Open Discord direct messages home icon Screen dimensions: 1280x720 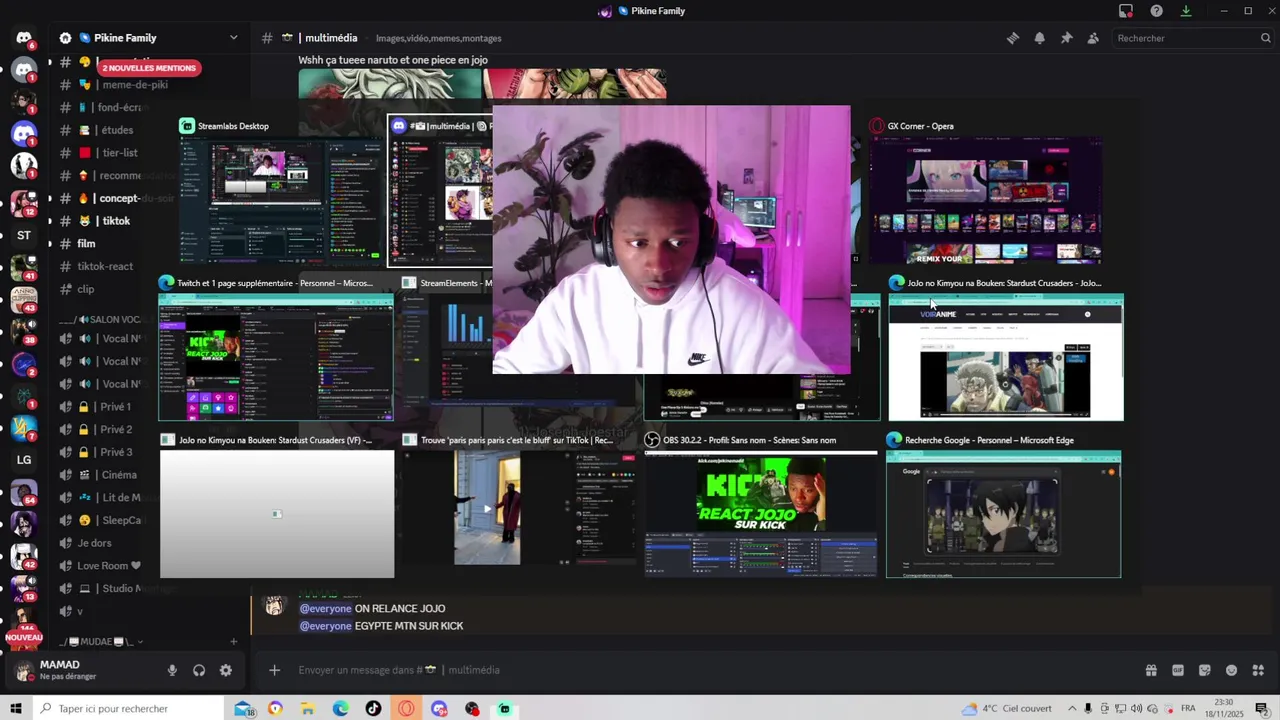pyautogui.click(x=24, y=38)
